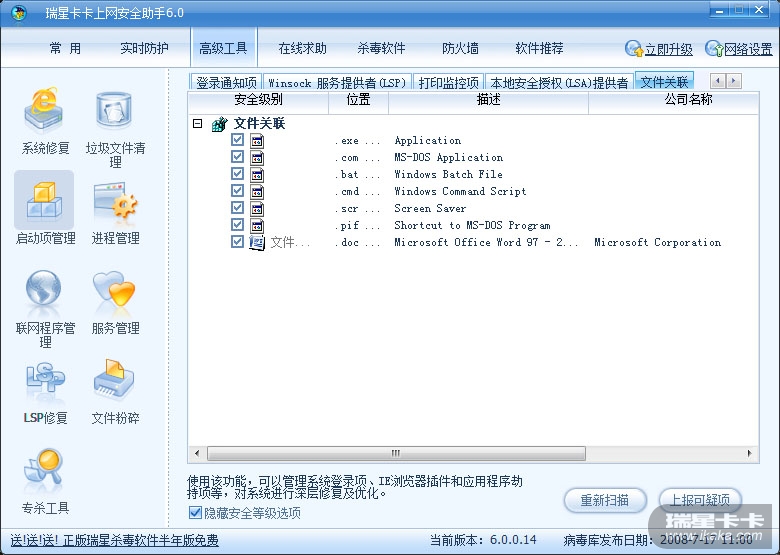Click the .bat Windows Batch File icon
The image size is (780, 555).
[257, 175]
